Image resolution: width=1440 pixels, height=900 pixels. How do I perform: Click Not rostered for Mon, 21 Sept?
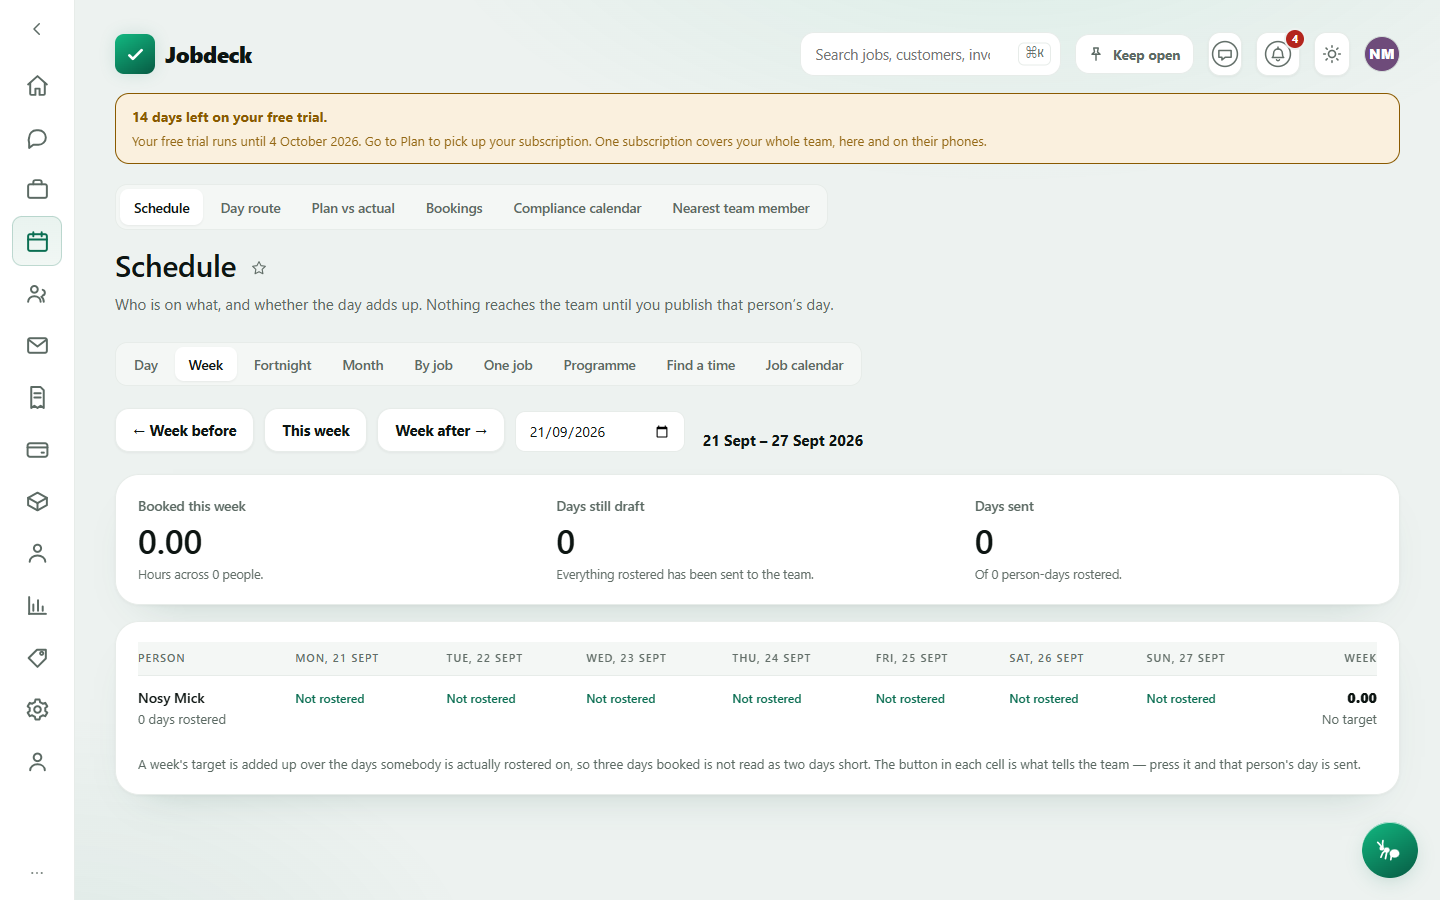[x=330, y=699]
